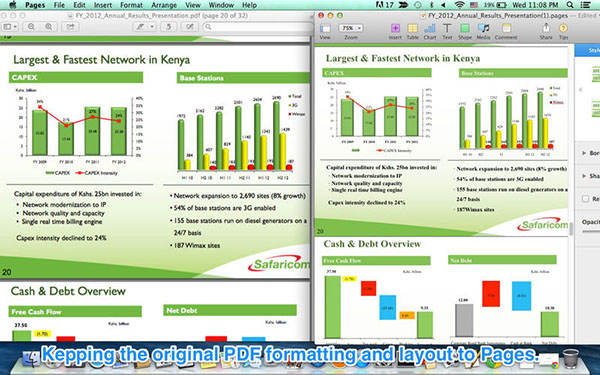The width and height of the screenshot is (600, 375).
Task: Open the Arrange menu
Action: (x=164, y=5)
